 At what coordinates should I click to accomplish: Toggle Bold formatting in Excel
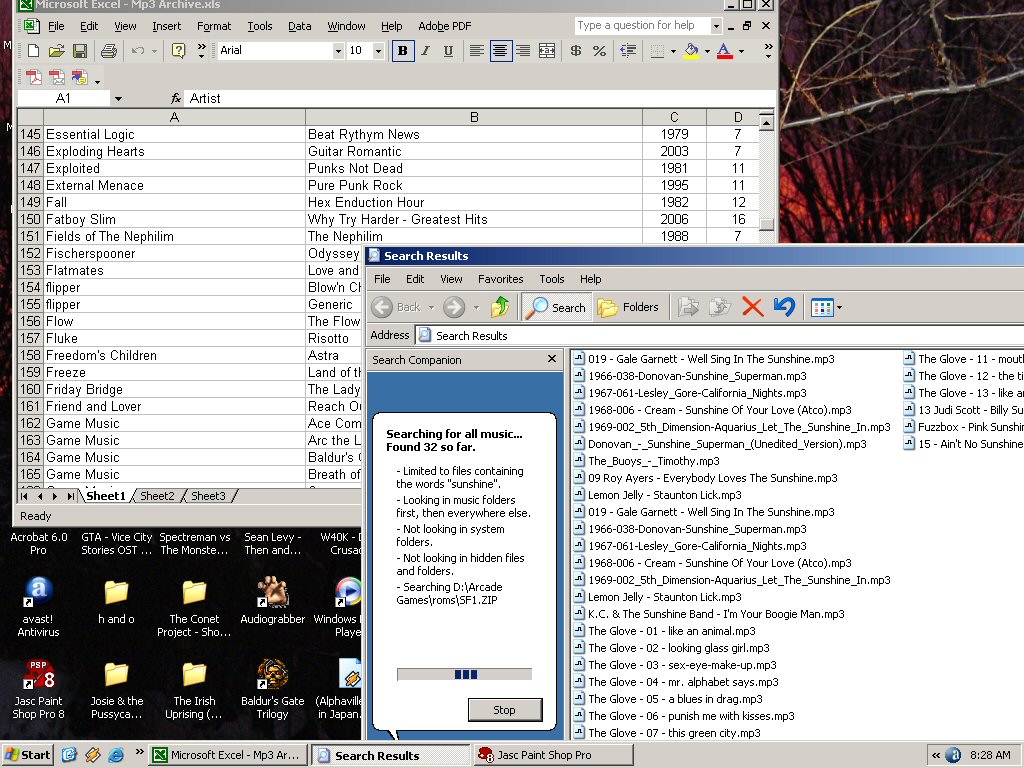point(402,51)
